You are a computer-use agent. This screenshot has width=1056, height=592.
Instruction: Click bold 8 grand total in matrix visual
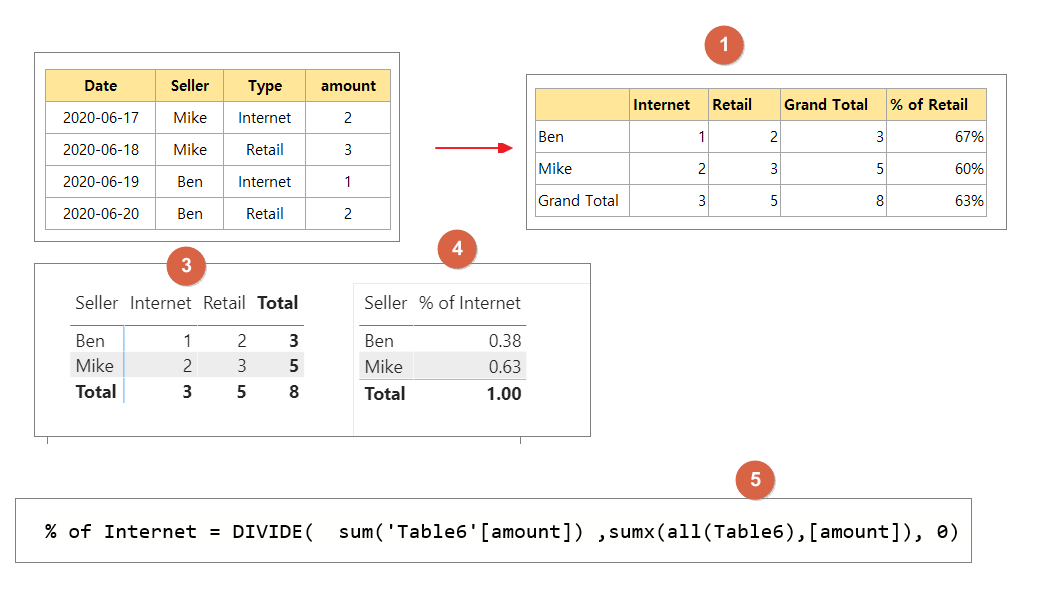tap(294, 392)
